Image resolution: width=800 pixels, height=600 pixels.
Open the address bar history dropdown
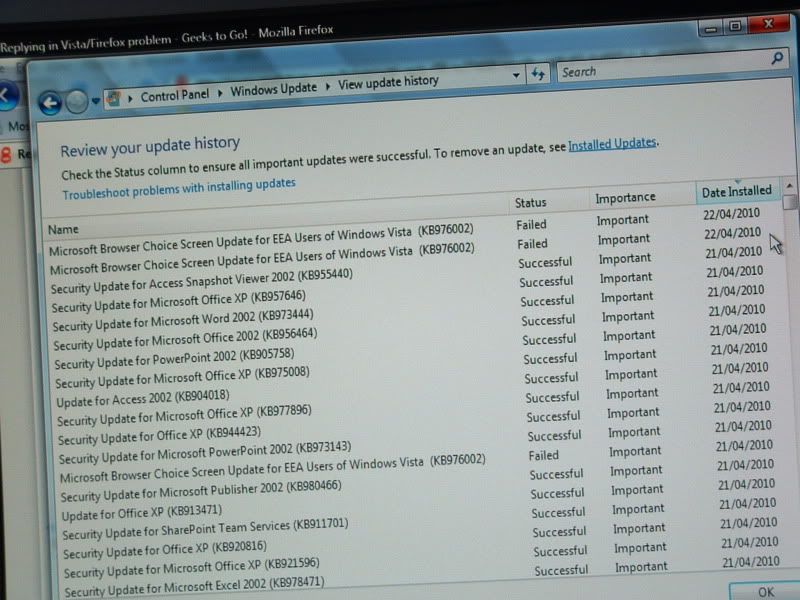click(516, 76)
